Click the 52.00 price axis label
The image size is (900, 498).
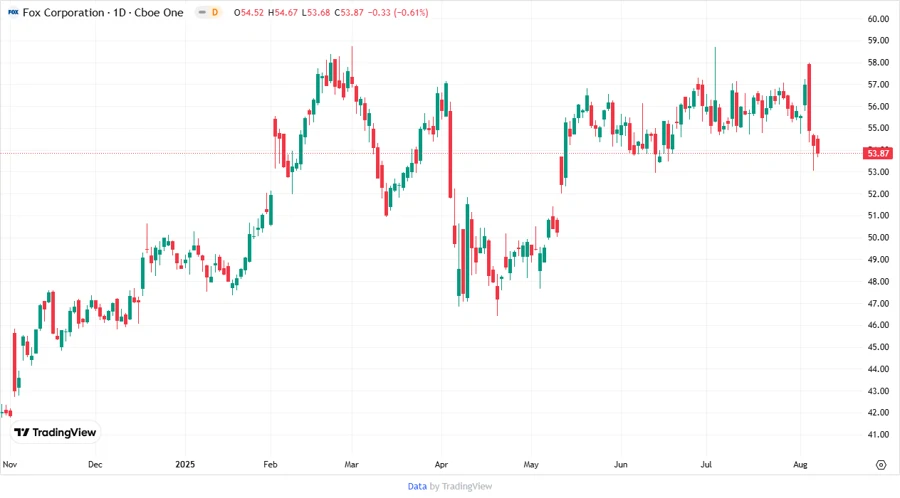pyautogui.click(x=878, y=193)
